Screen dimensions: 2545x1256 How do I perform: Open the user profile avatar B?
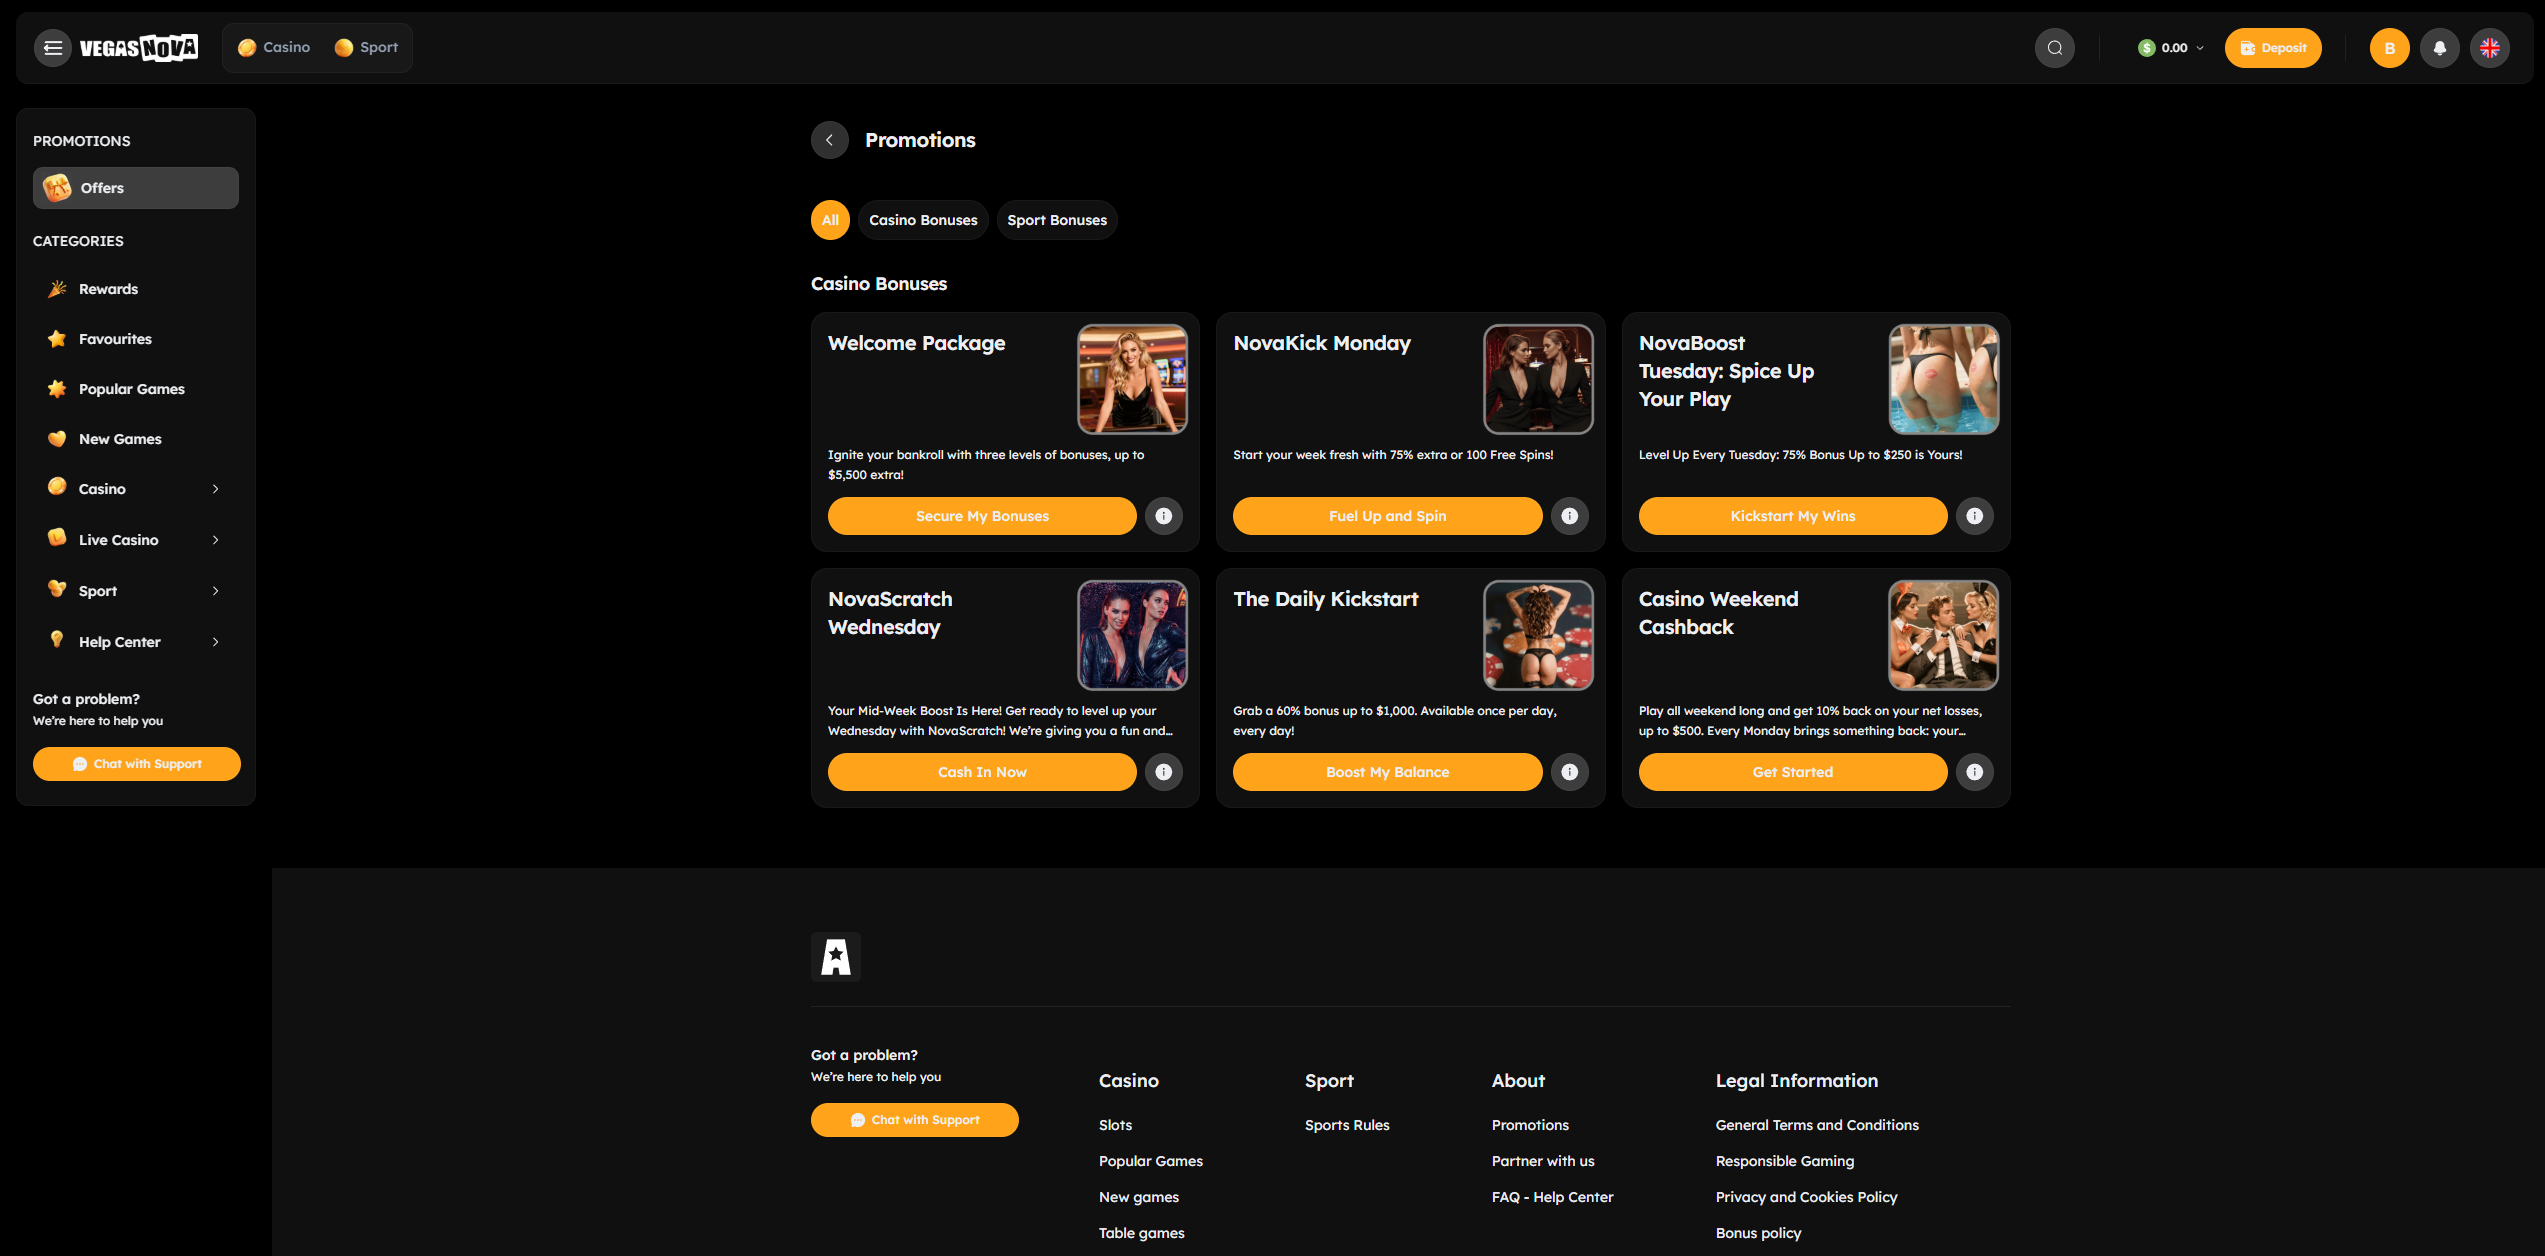(2389, 48)
